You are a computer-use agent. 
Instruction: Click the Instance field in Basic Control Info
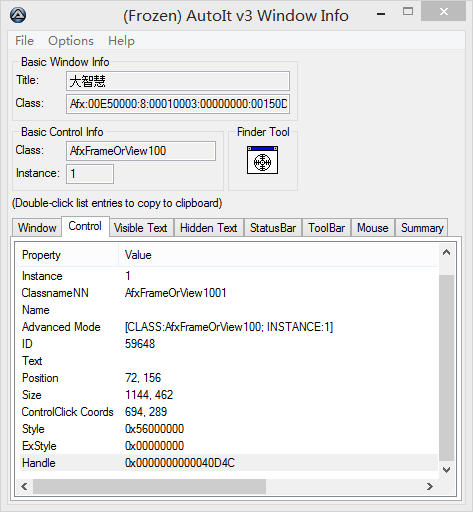click(x=90, y=174)
